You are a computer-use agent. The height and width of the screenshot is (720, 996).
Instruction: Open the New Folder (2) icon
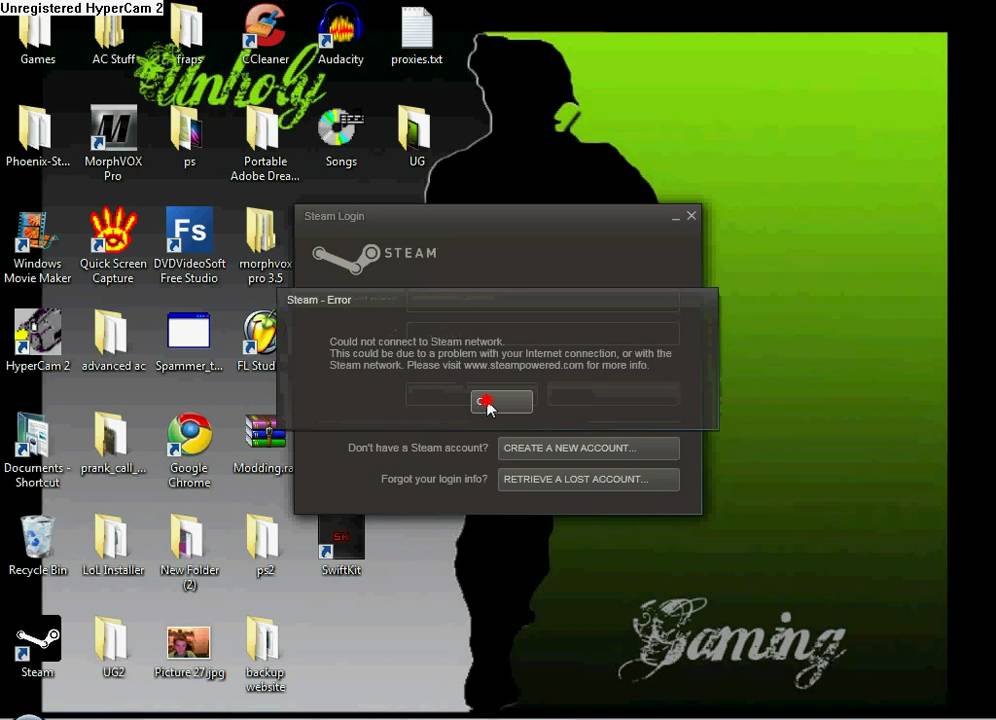click(189, 552)
